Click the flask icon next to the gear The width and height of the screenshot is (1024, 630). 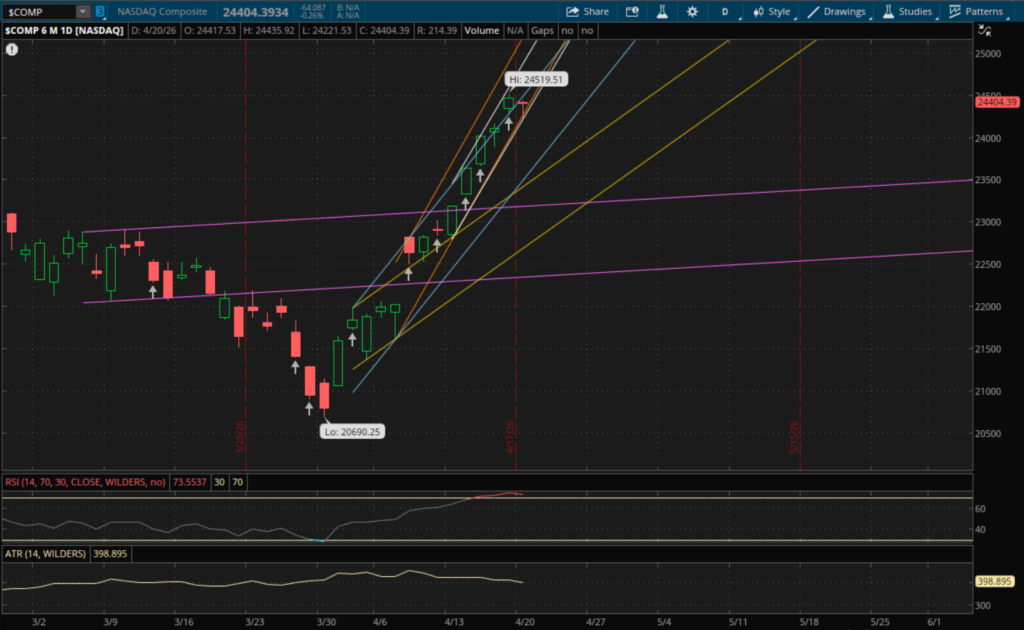click(x=661, y=12)
